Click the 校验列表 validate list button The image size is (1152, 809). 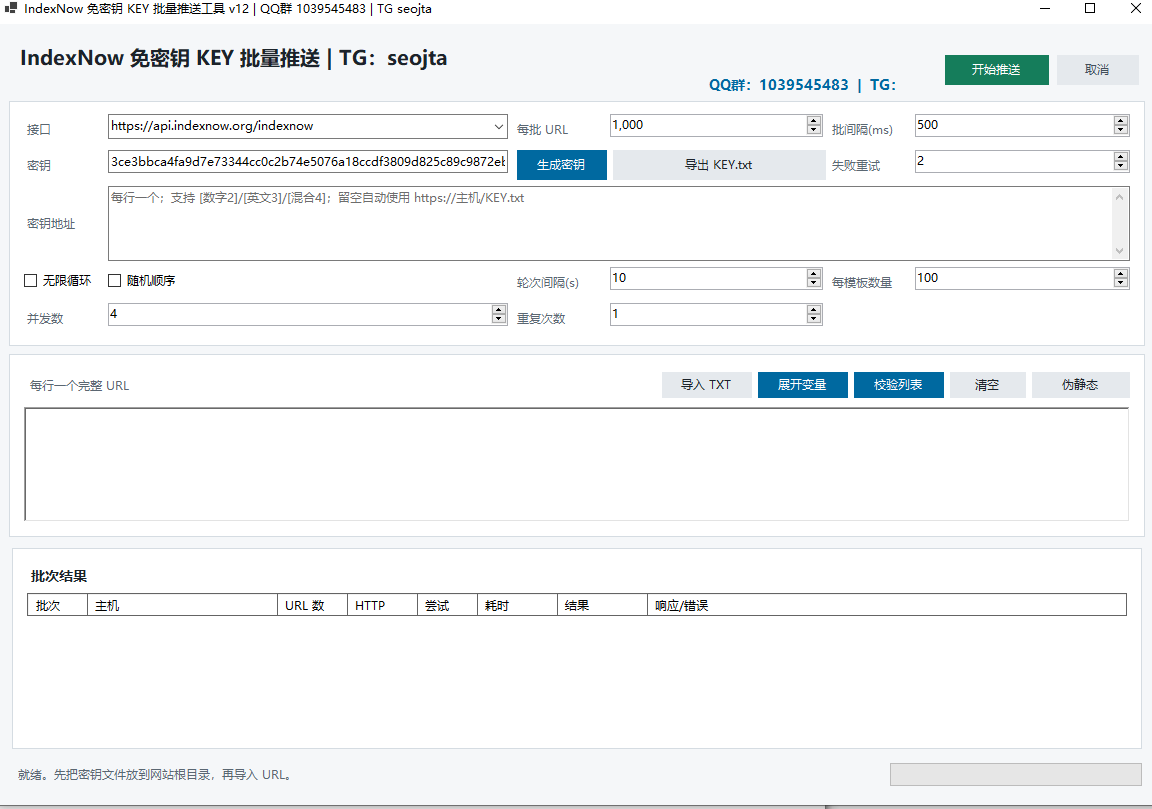click(899, 385)
